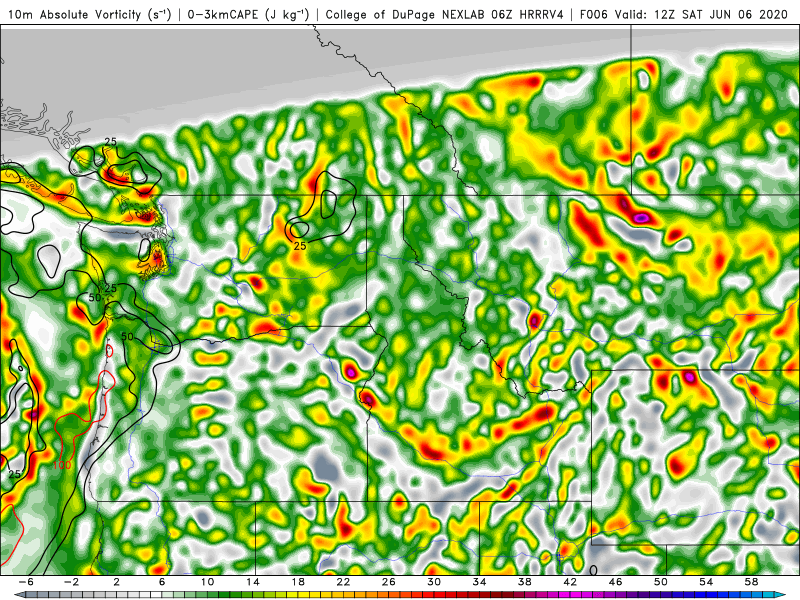
Task: Click the colorbar tick label "22"
Action: point(343,582)
